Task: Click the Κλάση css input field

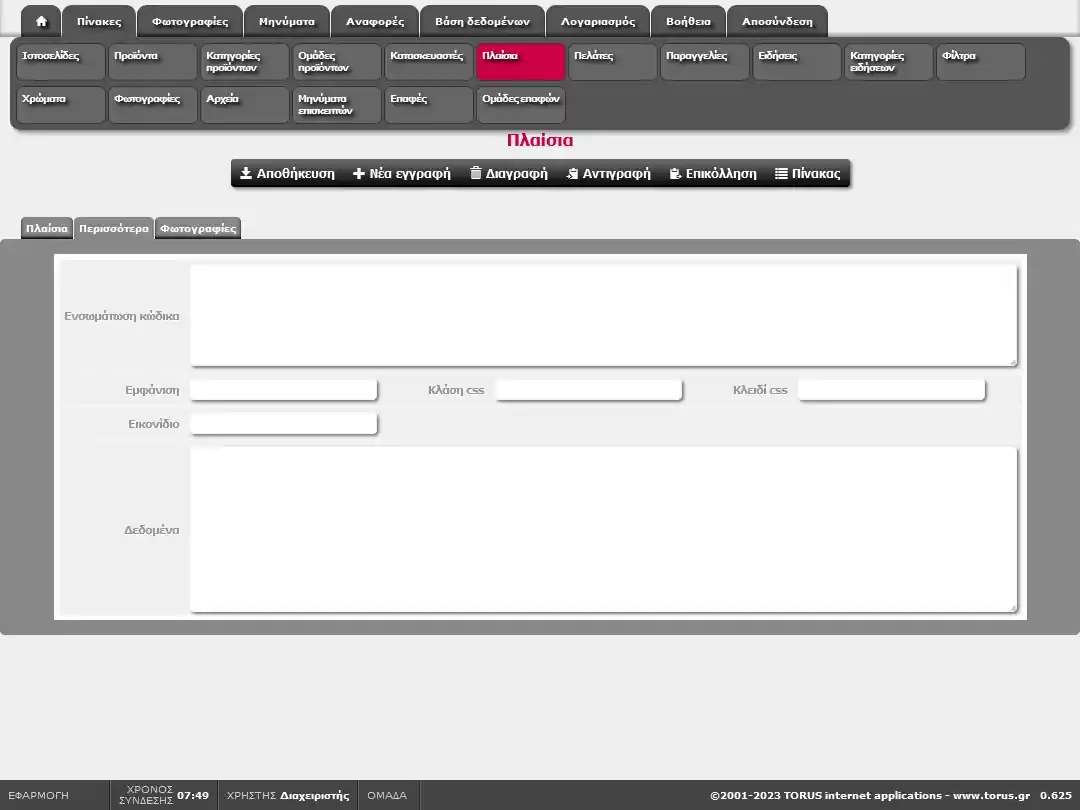Action: pyautogui.click(x=589, y=390)
